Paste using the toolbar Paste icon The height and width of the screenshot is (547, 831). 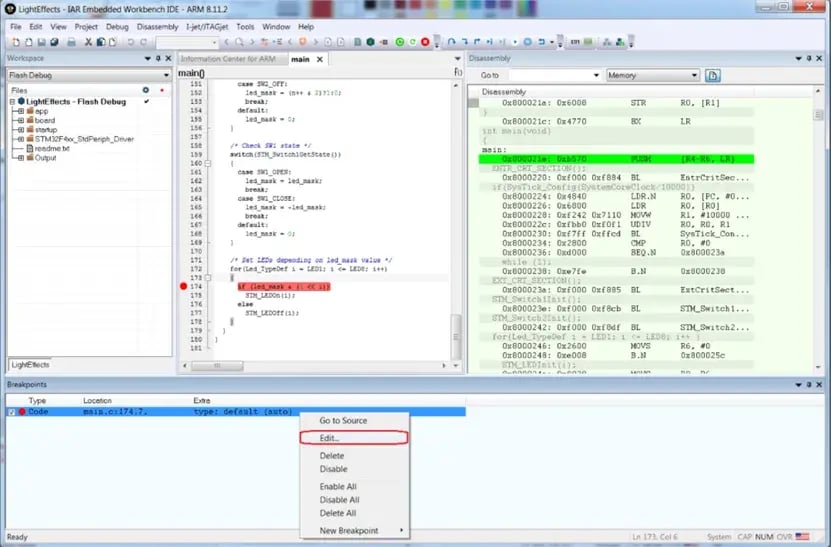pos(112,42)
